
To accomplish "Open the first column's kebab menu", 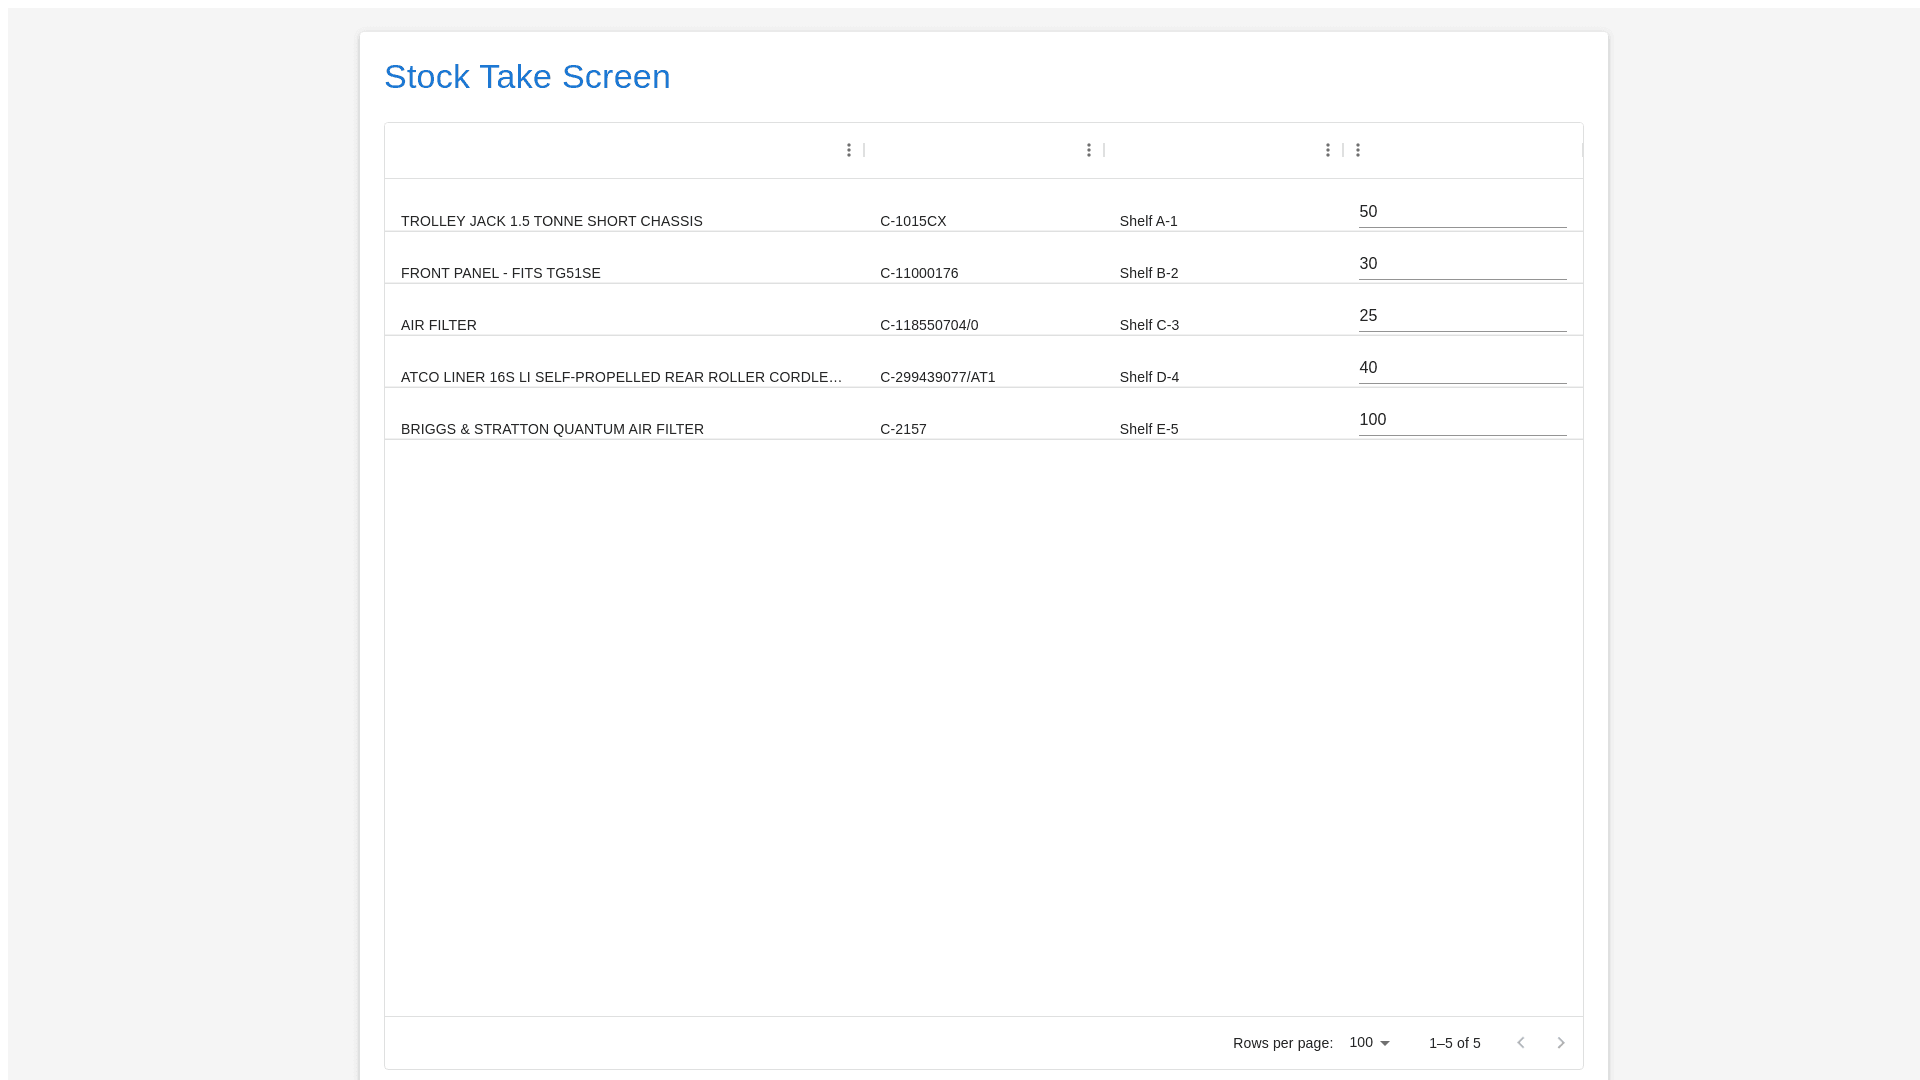I will 849,150.
